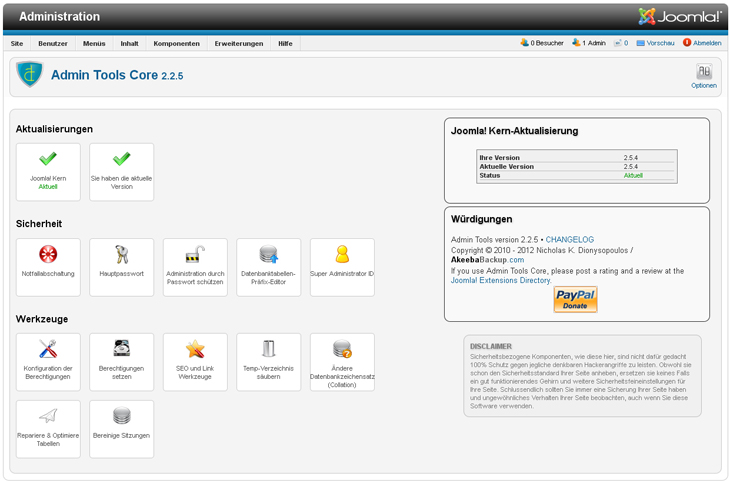
Task: Click the 'Sicherheit' section heading
Action: [39, 224]
